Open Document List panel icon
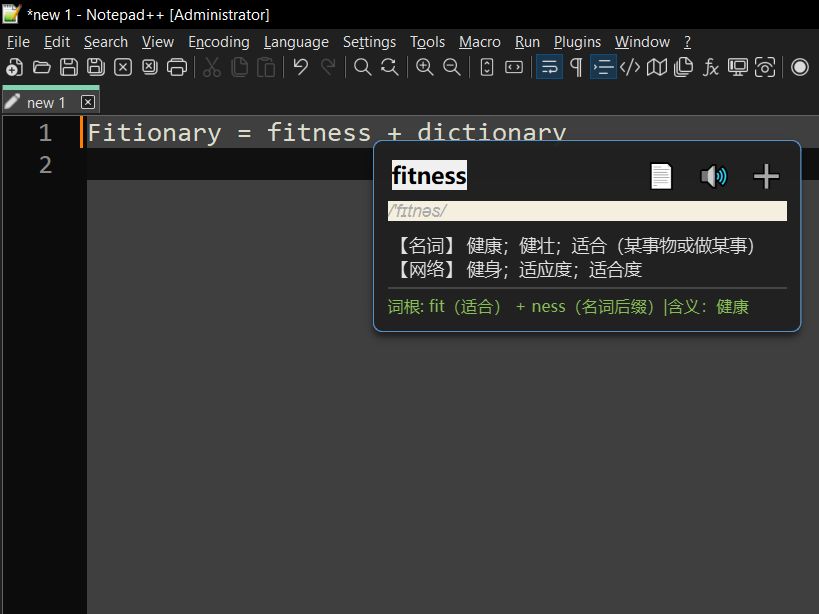Image resolution: width=819 pixels, height=614 pixels. click(684, 67)
